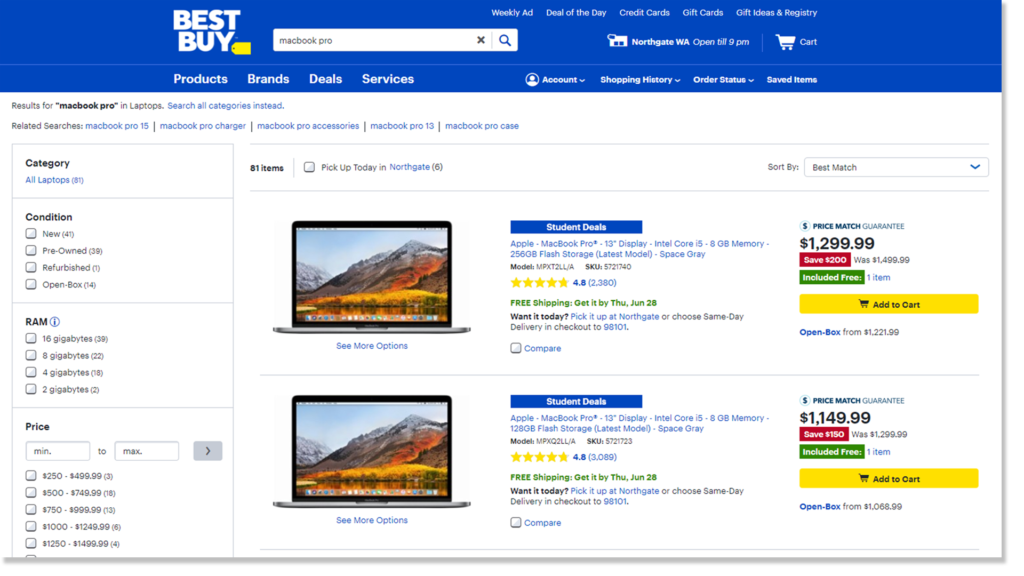Open related search macbook pro 15

pos(117,126)
